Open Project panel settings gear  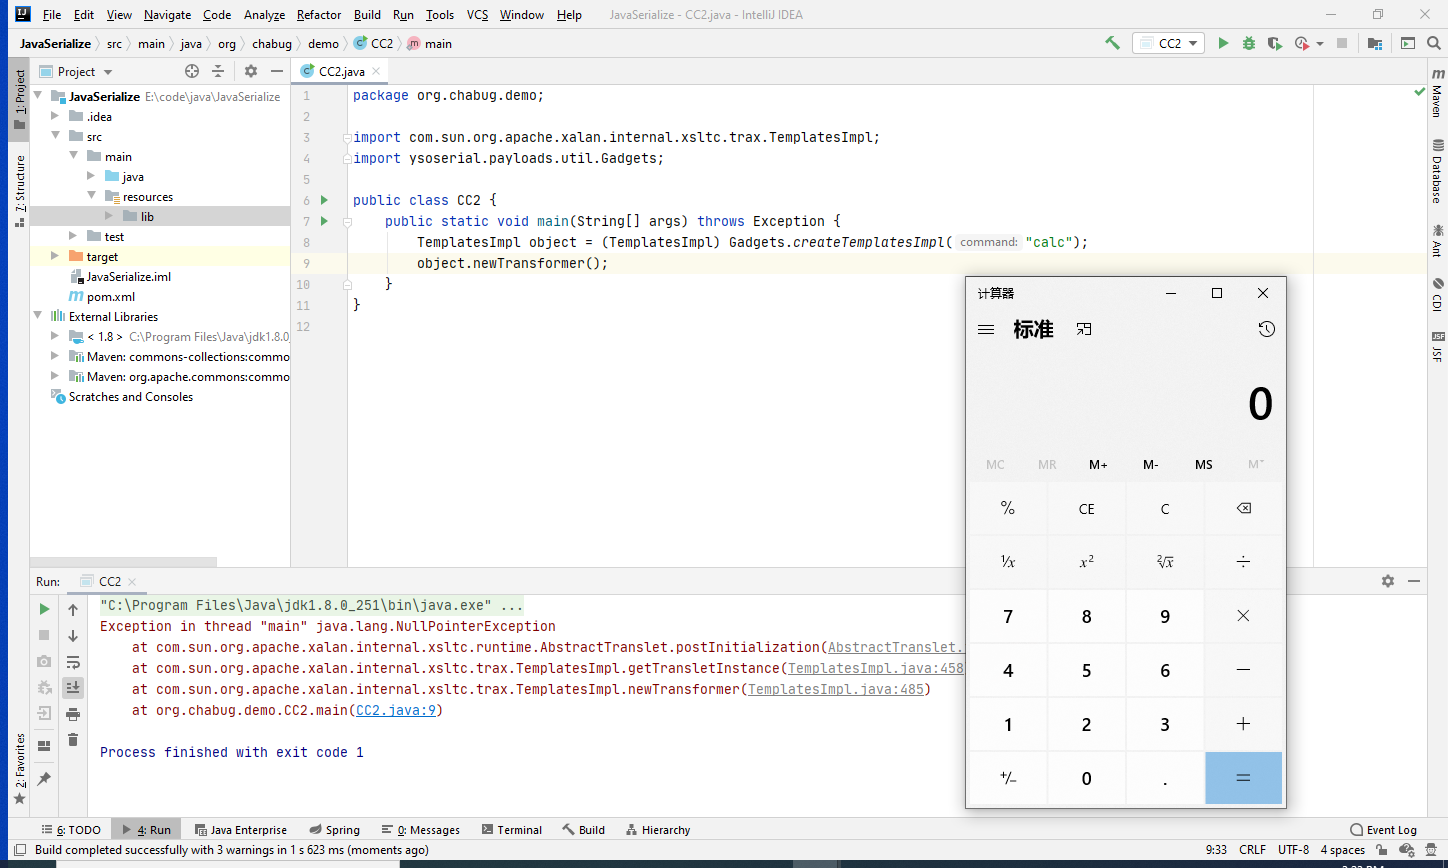click(x=251, y=71)
